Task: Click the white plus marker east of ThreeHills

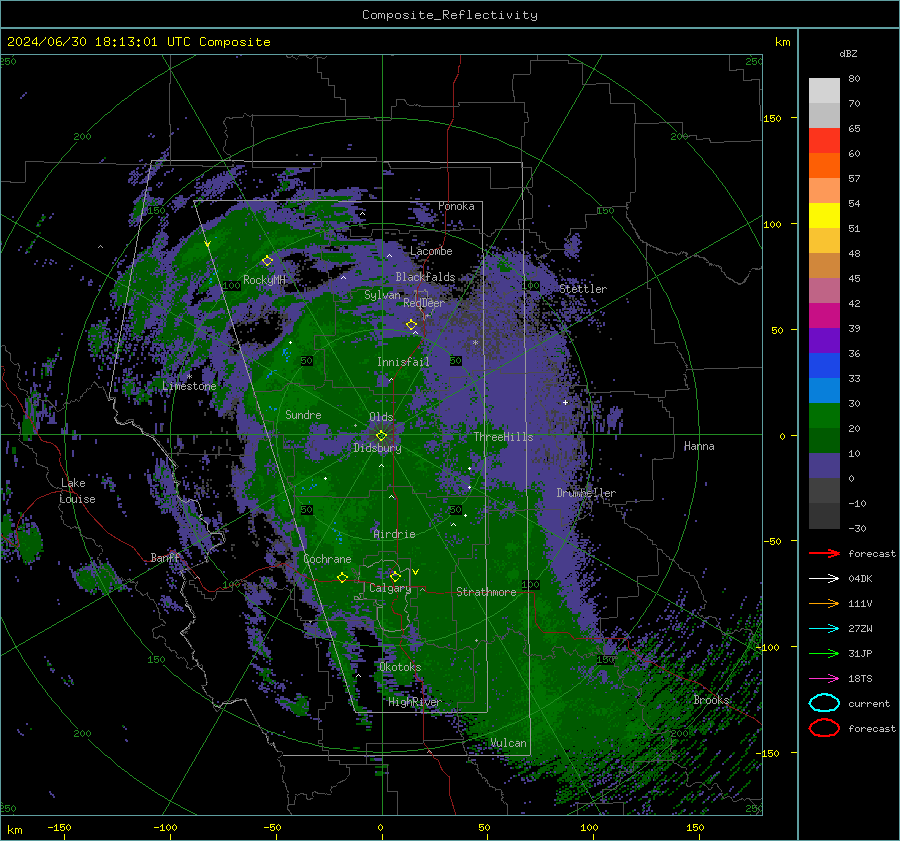Action: [x=565, y=402]
